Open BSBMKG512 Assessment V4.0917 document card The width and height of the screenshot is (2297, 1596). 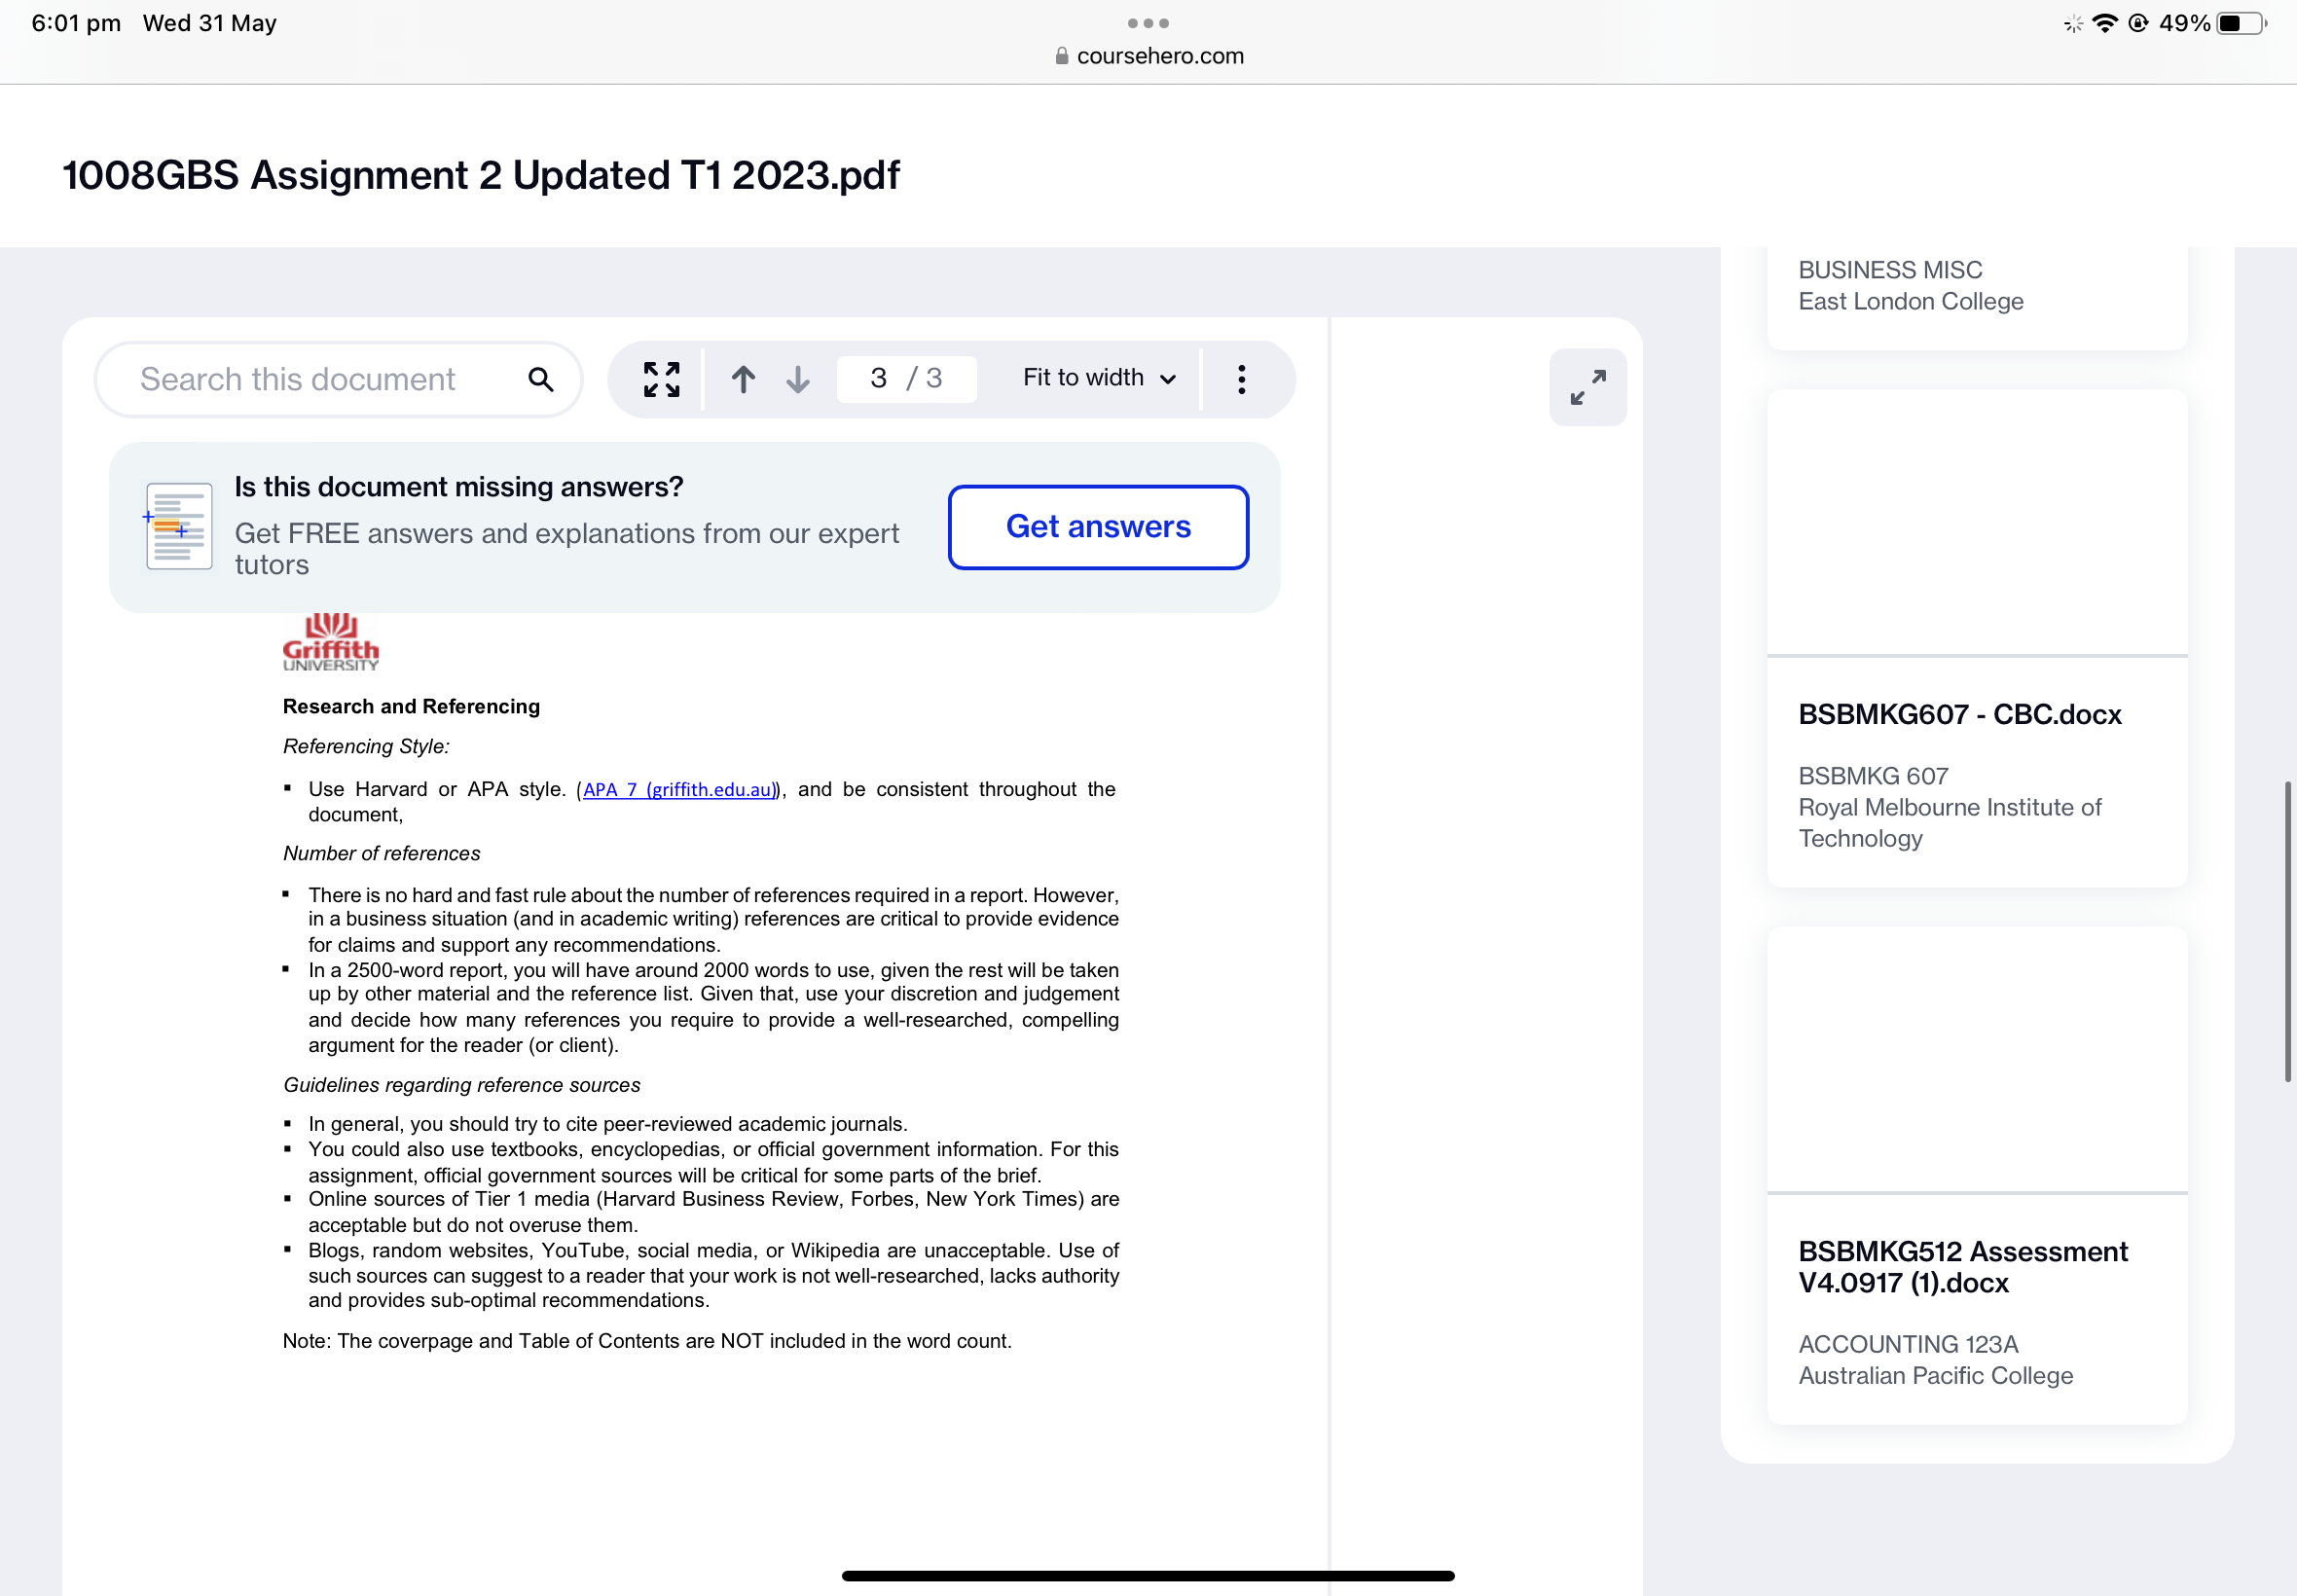coord(1962,1266)
